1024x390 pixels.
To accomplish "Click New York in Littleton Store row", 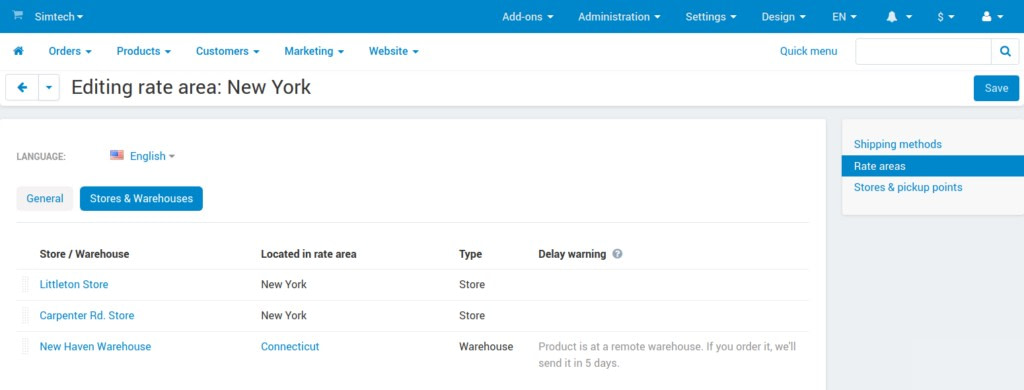I will [283, 285].
